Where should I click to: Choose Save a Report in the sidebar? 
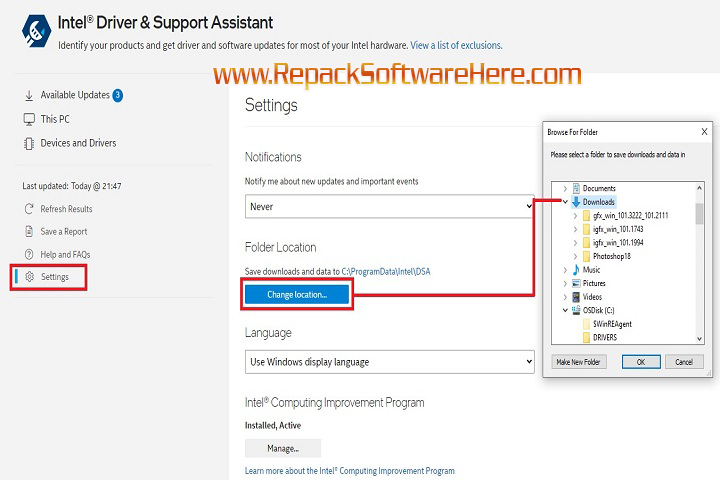pyautogui.click(x=64, y=232)
